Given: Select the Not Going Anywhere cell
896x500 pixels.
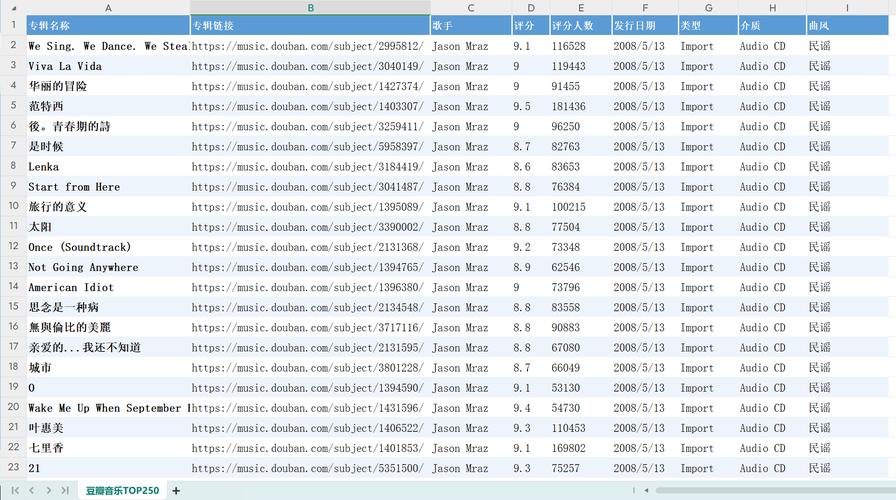Looking at the screenshot, I should click(x=108, y=267).
